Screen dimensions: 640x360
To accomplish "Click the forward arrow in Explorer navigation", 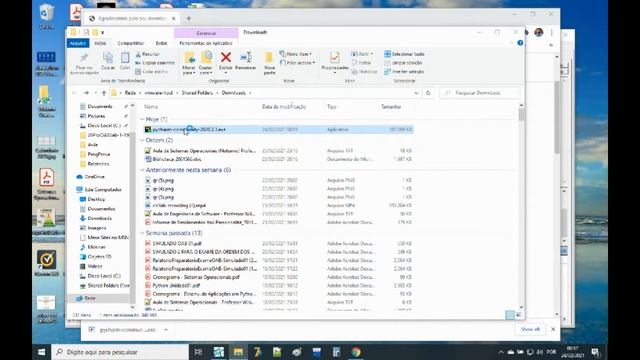I will pos(86,93).
